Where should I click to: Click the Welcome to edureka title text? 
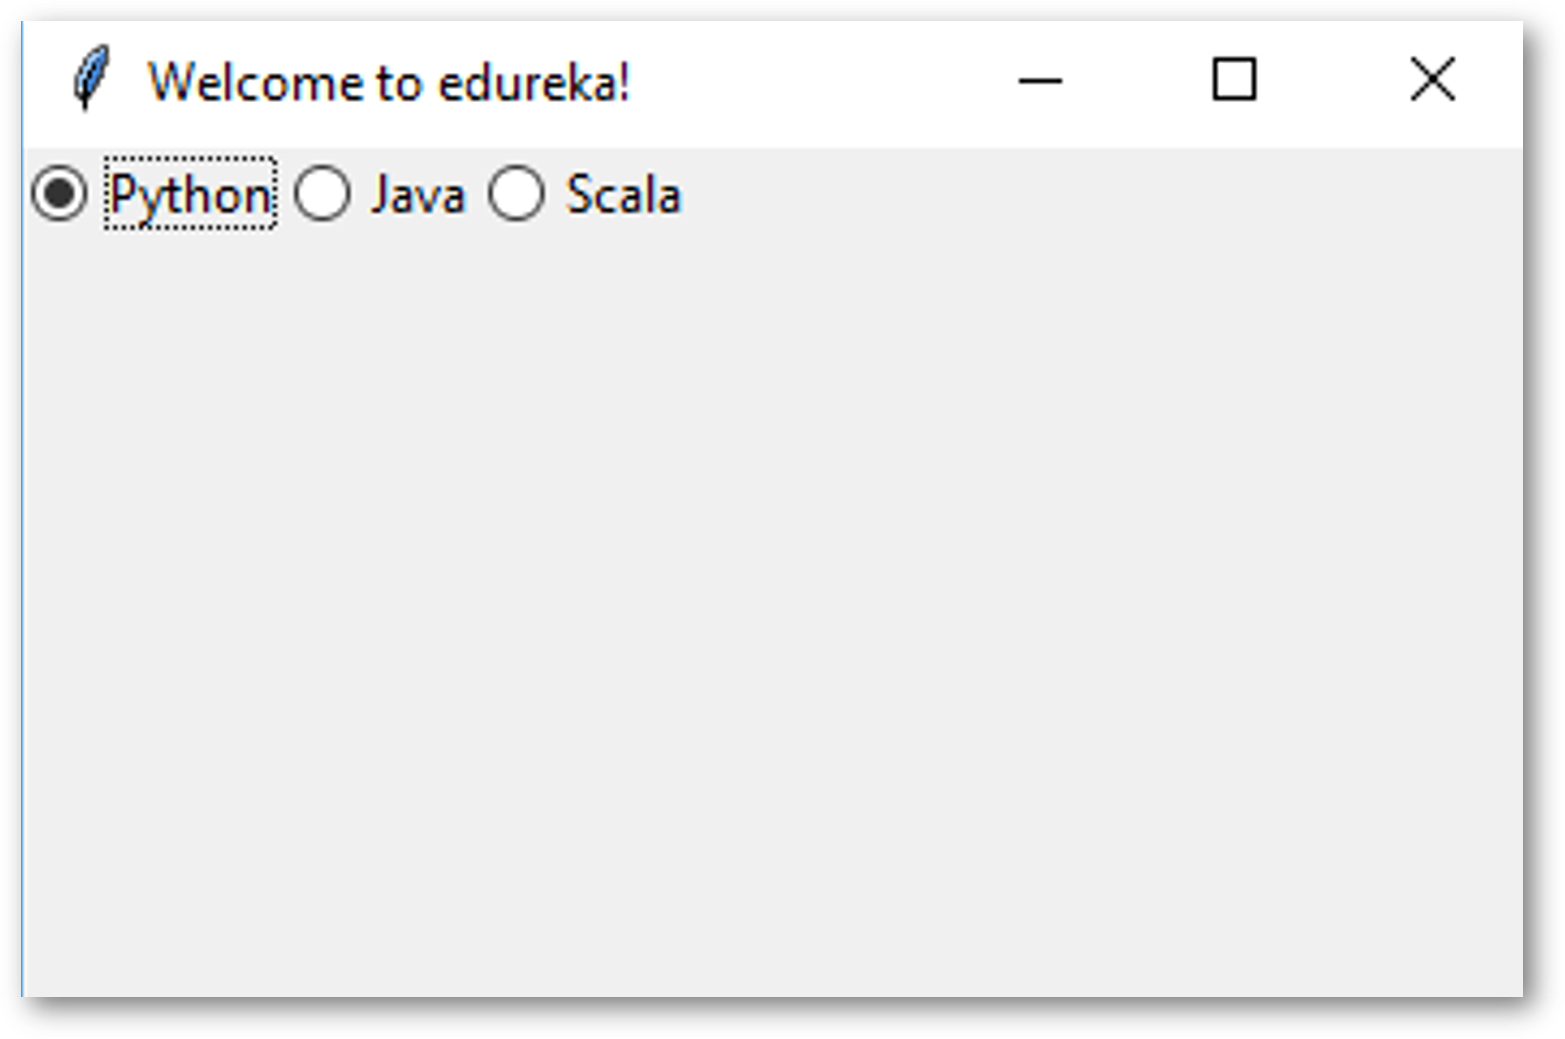tap(390, 82)
